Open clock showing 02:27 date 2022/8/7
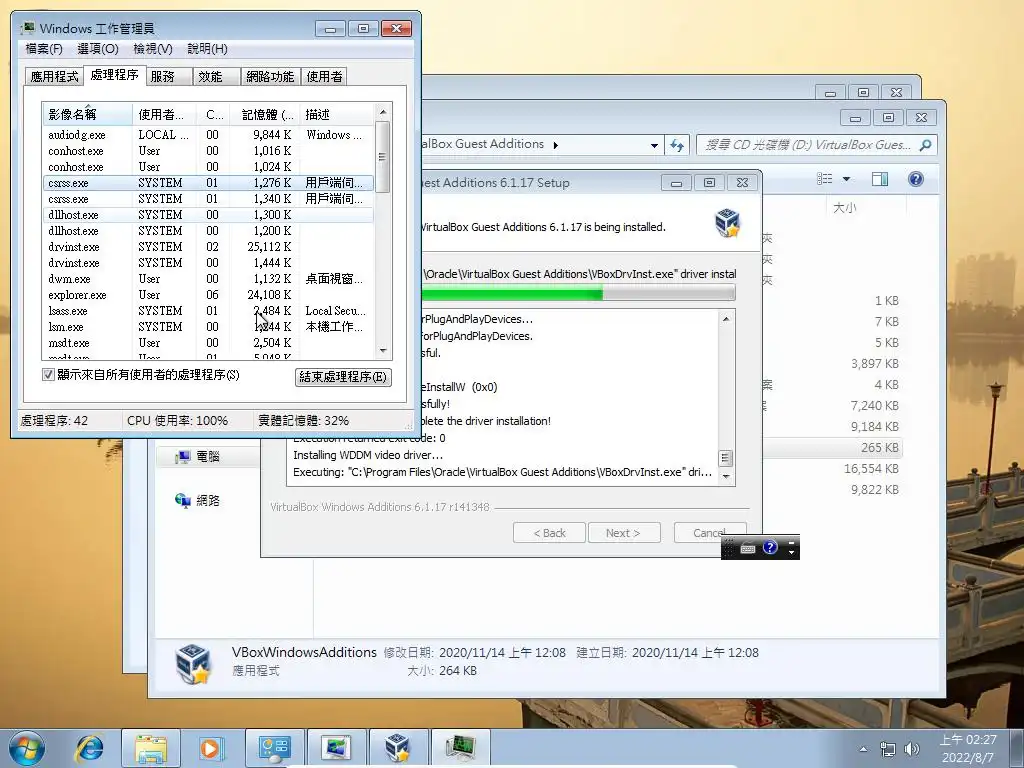 pyautogui.click(x=968, y=748)
